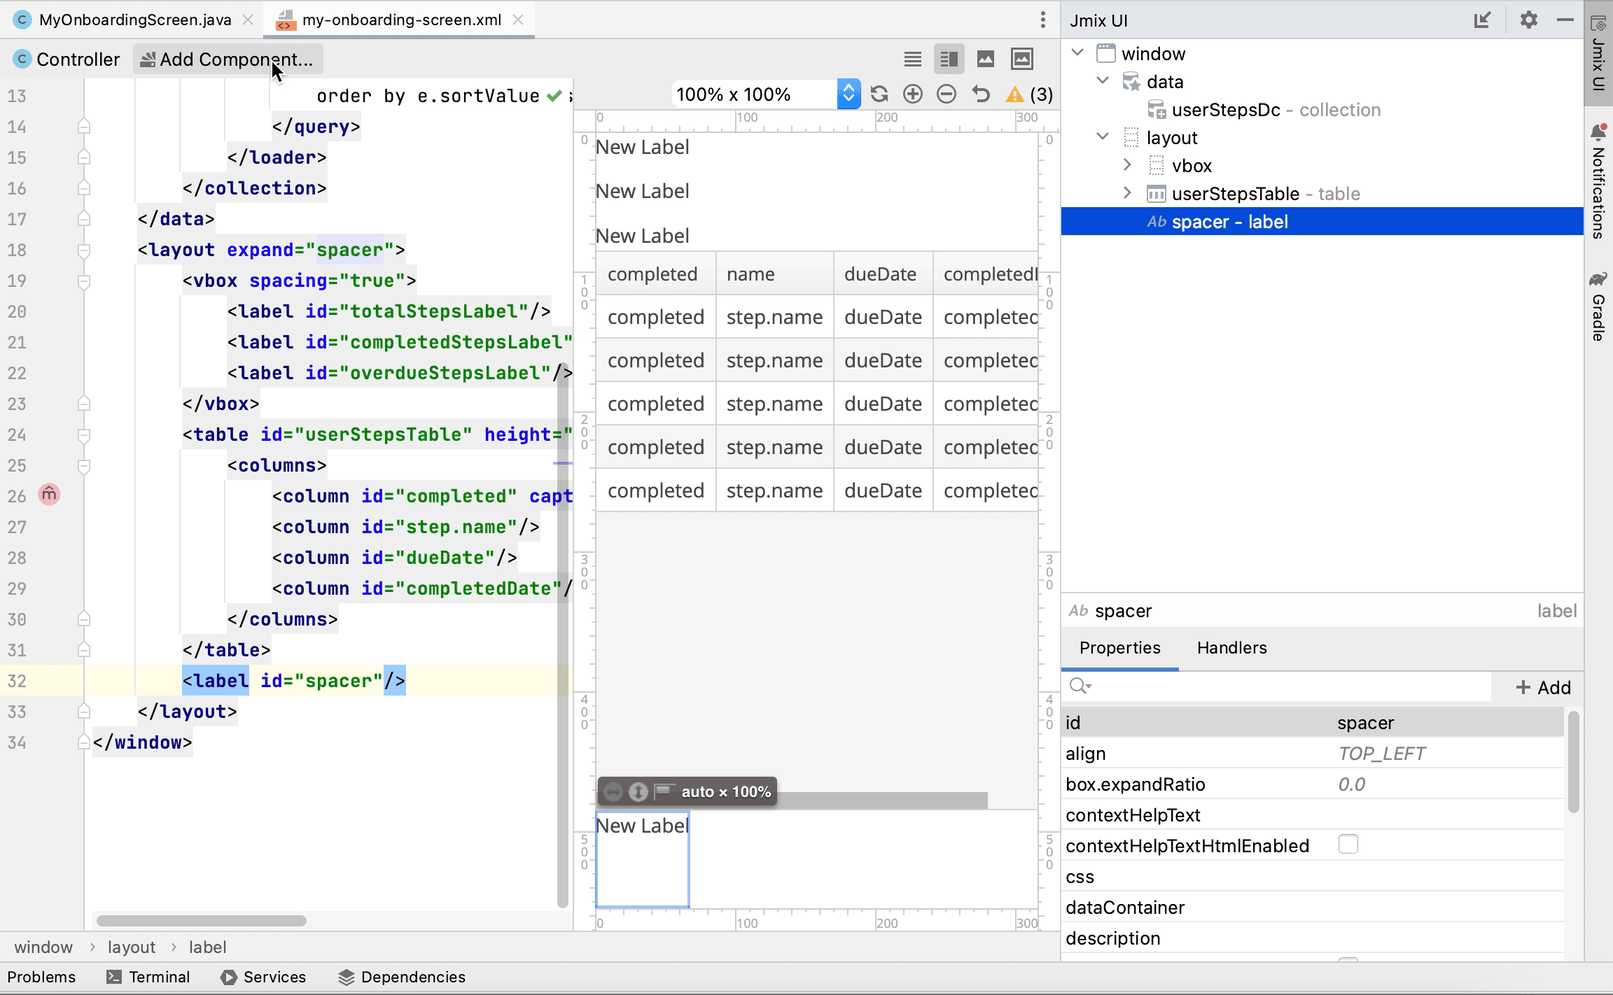This screenshot has height=995, width=1613.
Task: Open the MyOnboardingScreen.java editor tab
Action: 134,20
